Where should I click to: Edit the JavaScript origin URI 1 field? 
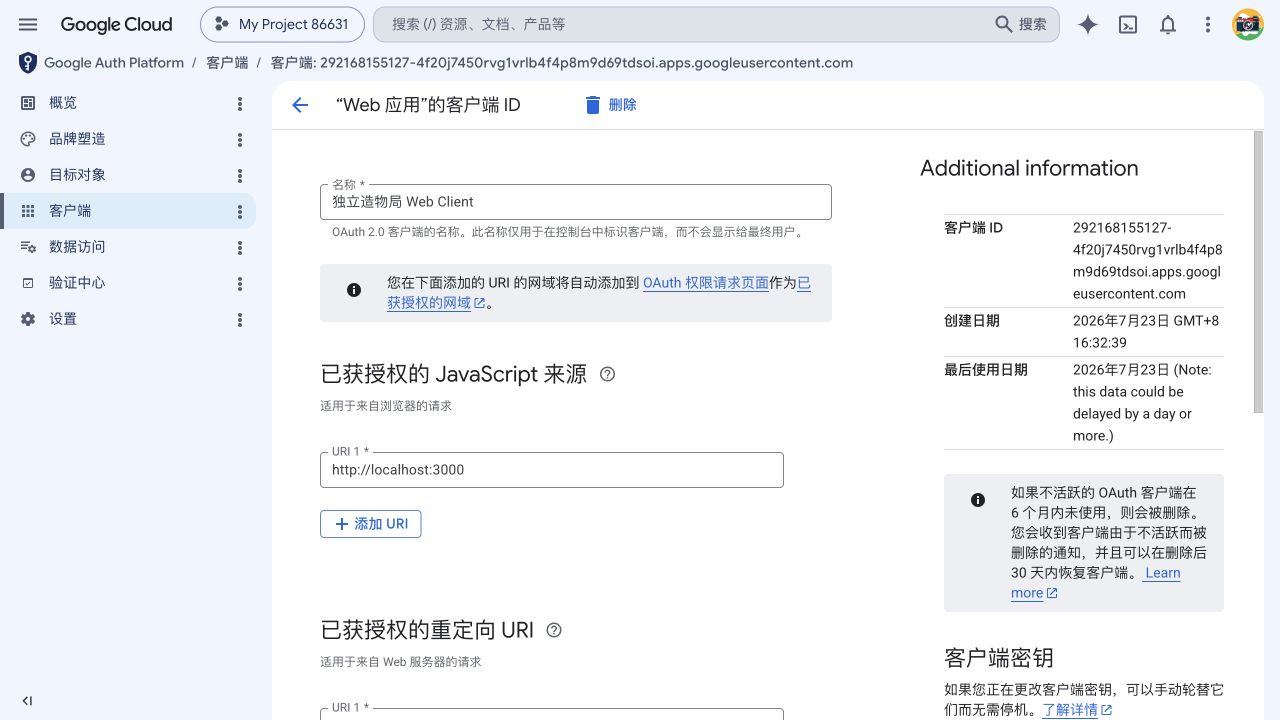(552, 470)
